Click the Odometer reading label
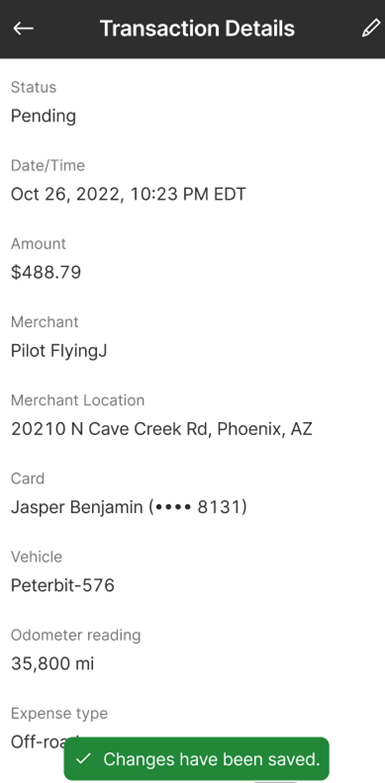 [x=76, y=635]
